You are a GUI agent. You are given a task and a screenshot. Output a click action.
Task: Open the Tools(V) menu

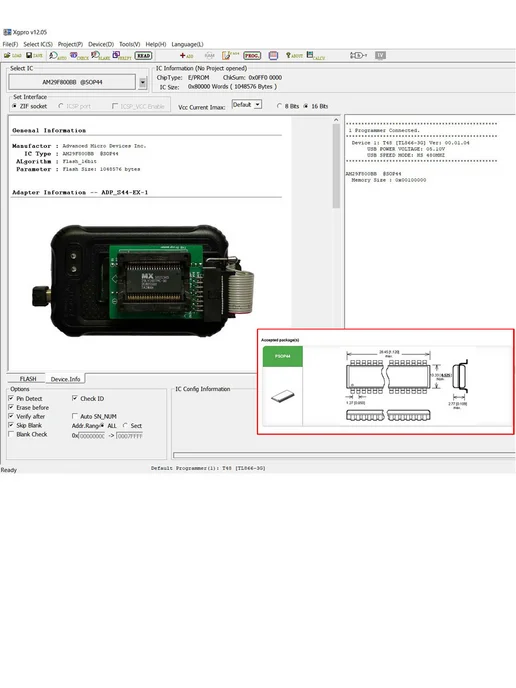pyautogui.click(x=129, y=44)
